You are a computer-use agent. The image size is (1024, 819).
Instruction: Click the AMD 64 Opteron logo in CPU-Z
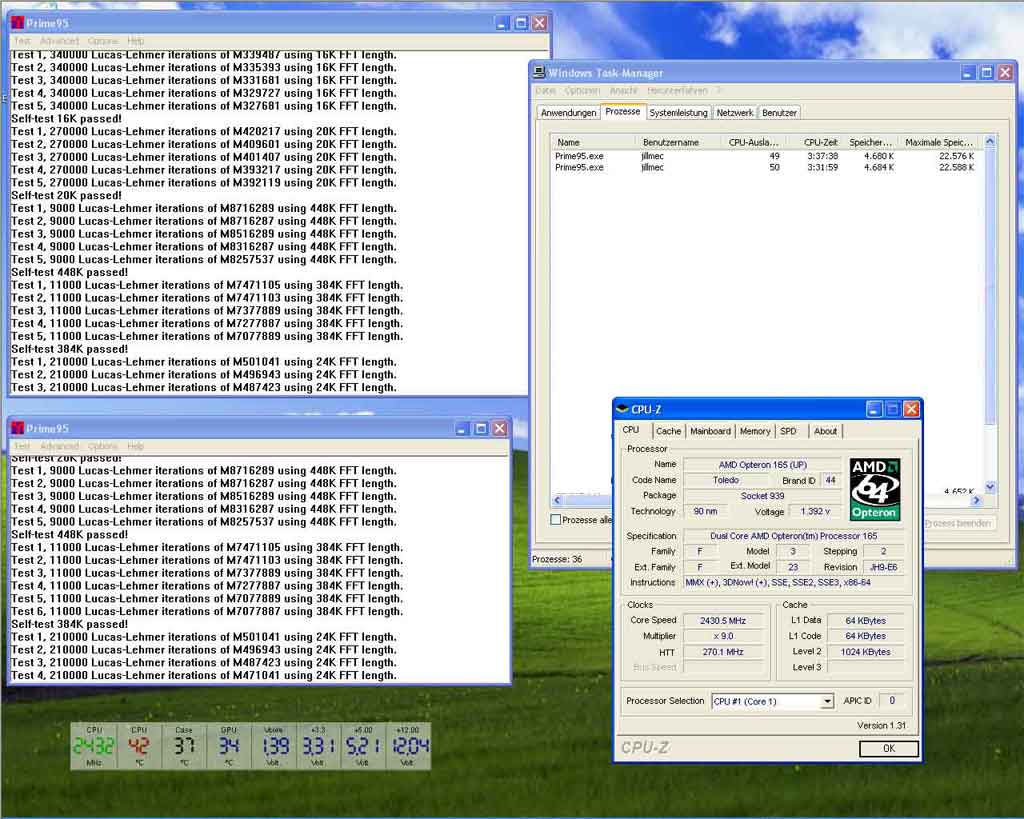coord(875,489)
